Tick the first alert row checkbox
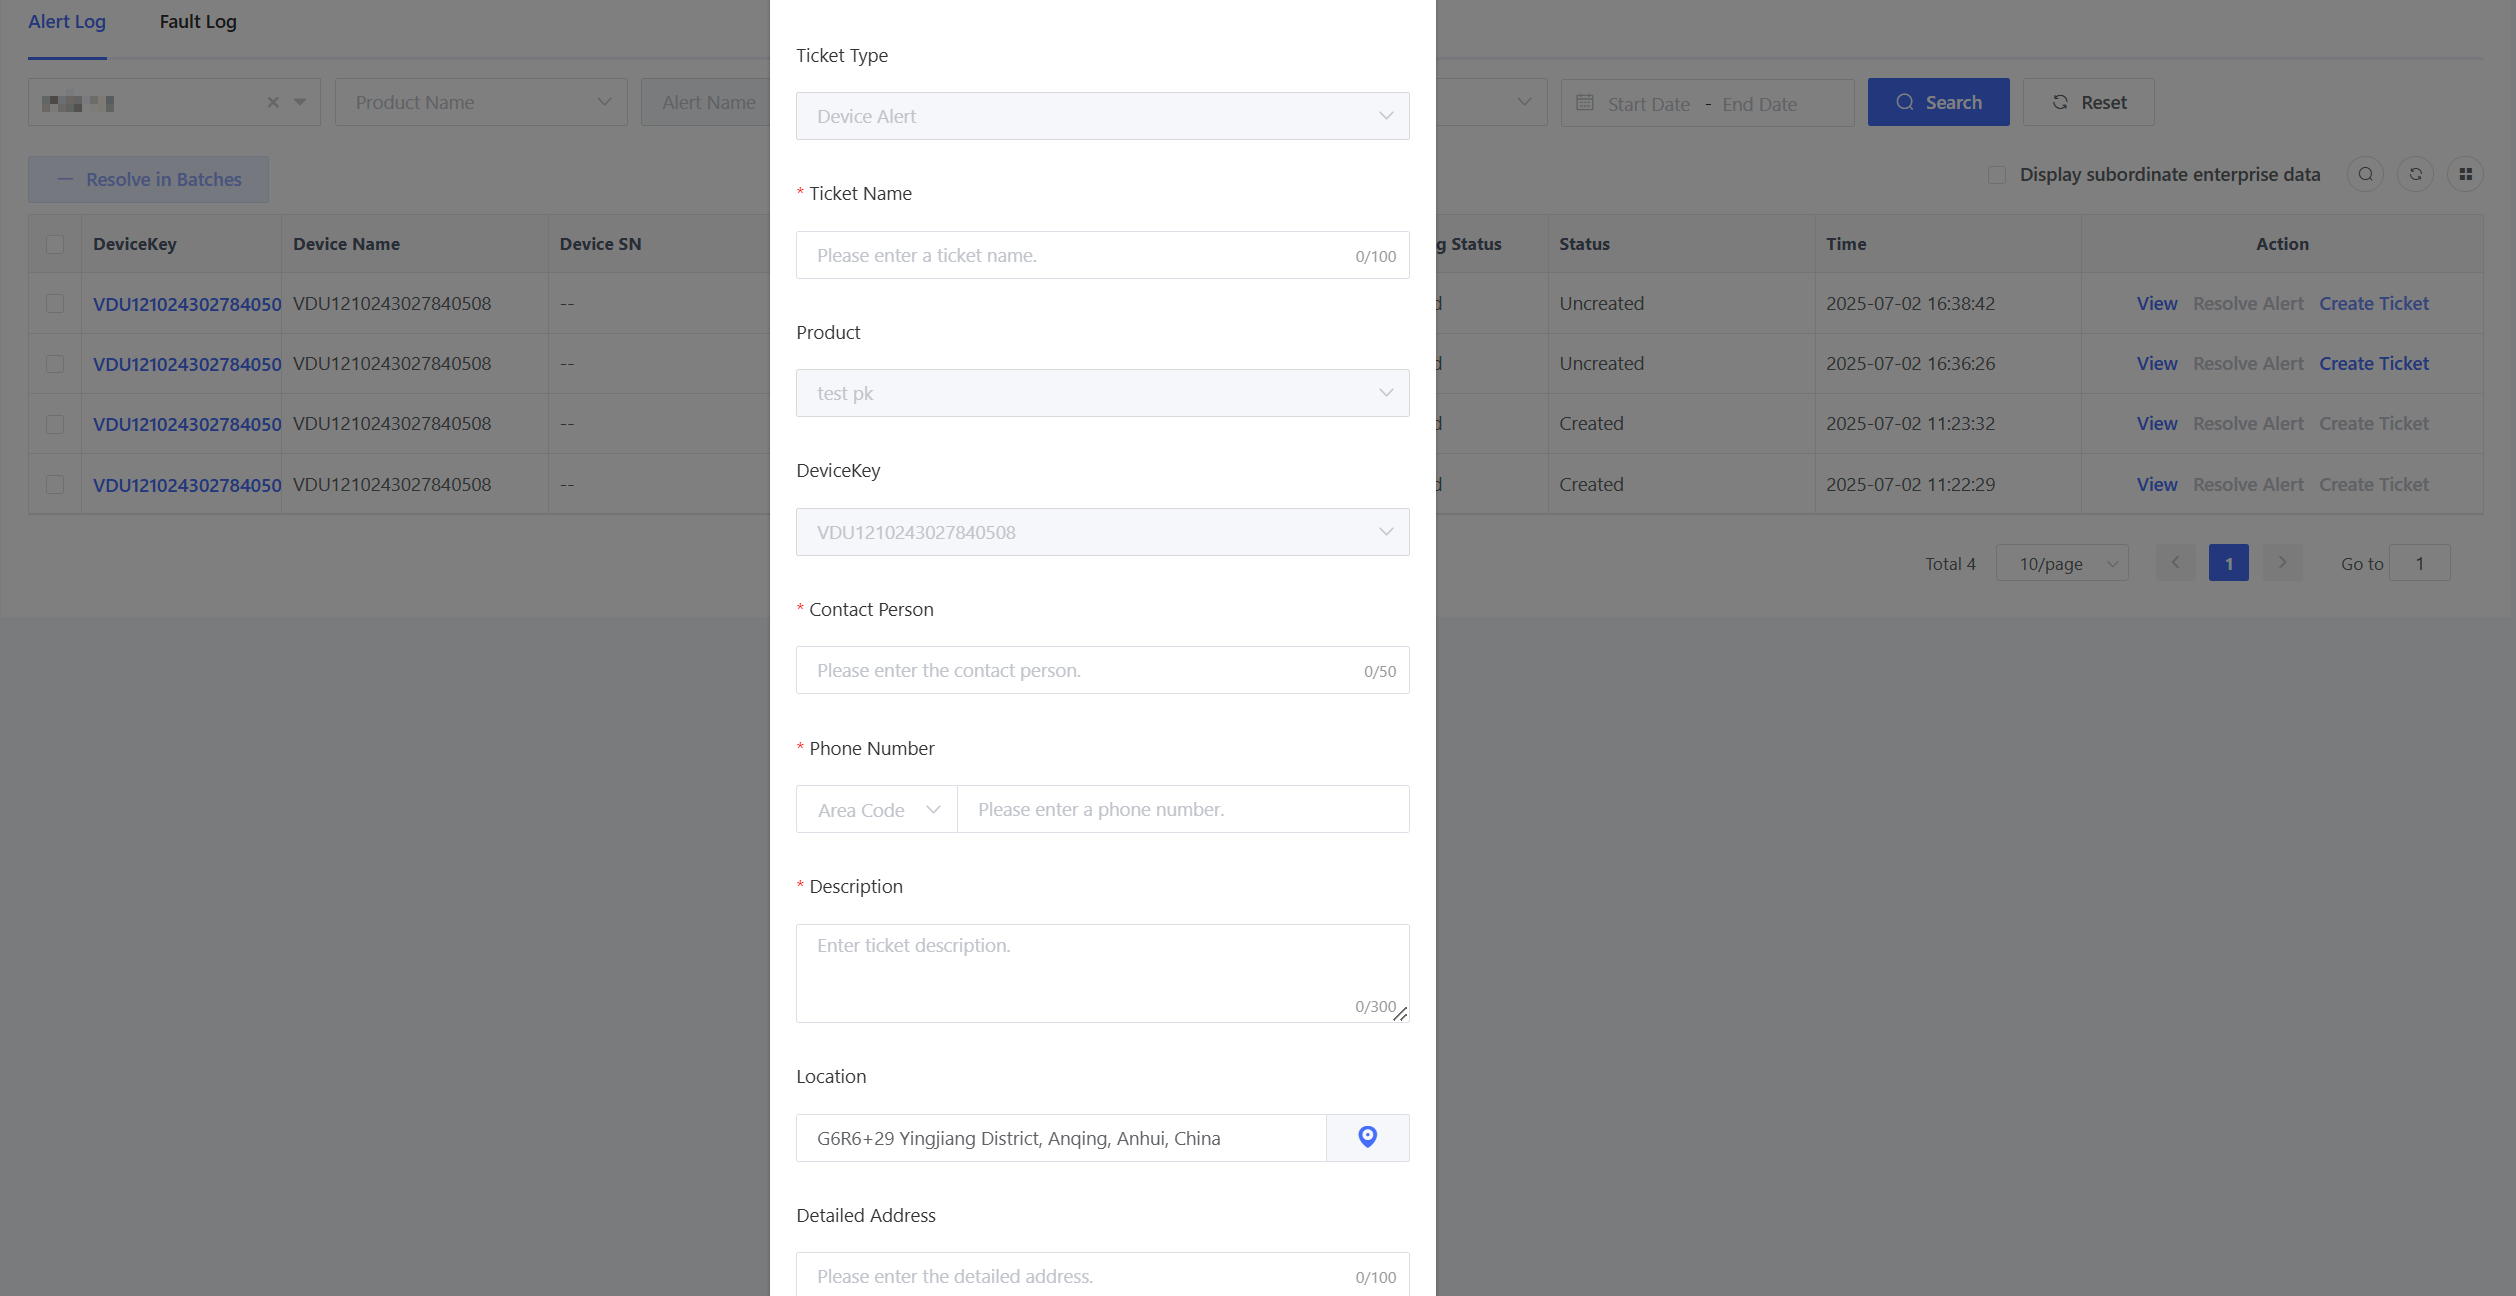The height and width of the screenshot is (1296, 2516). coord(55,304)
